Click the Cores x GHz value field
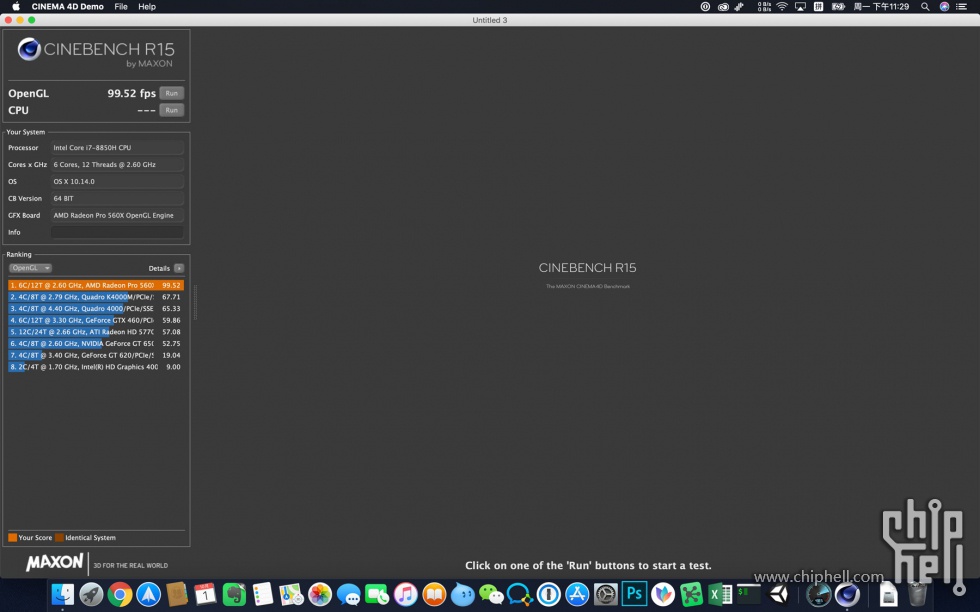 pyautogui.click(x=117, y=164)
